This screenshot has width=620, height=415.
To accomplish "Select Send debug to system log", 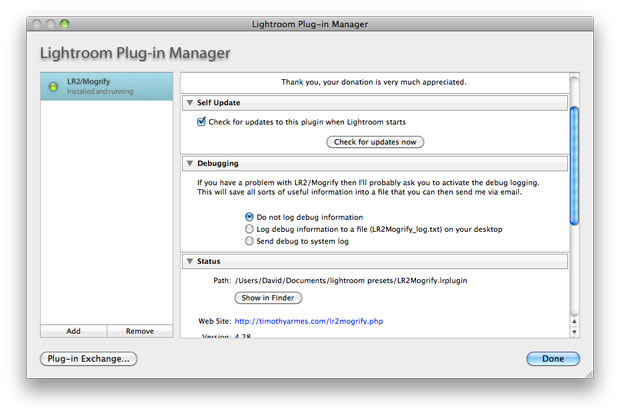I will click(x=249, y=241).
